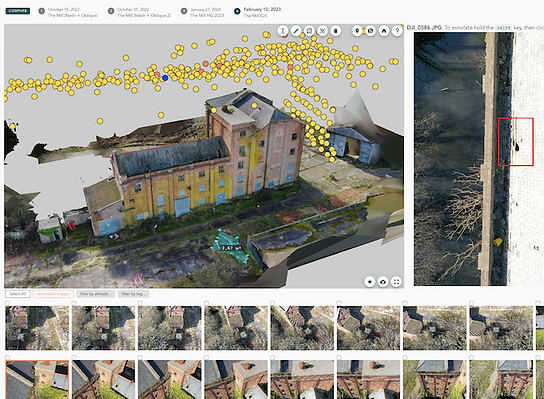Screen dimensions: 544x399
Task: Open help with the question mark icon
Action: click(397, 31)
